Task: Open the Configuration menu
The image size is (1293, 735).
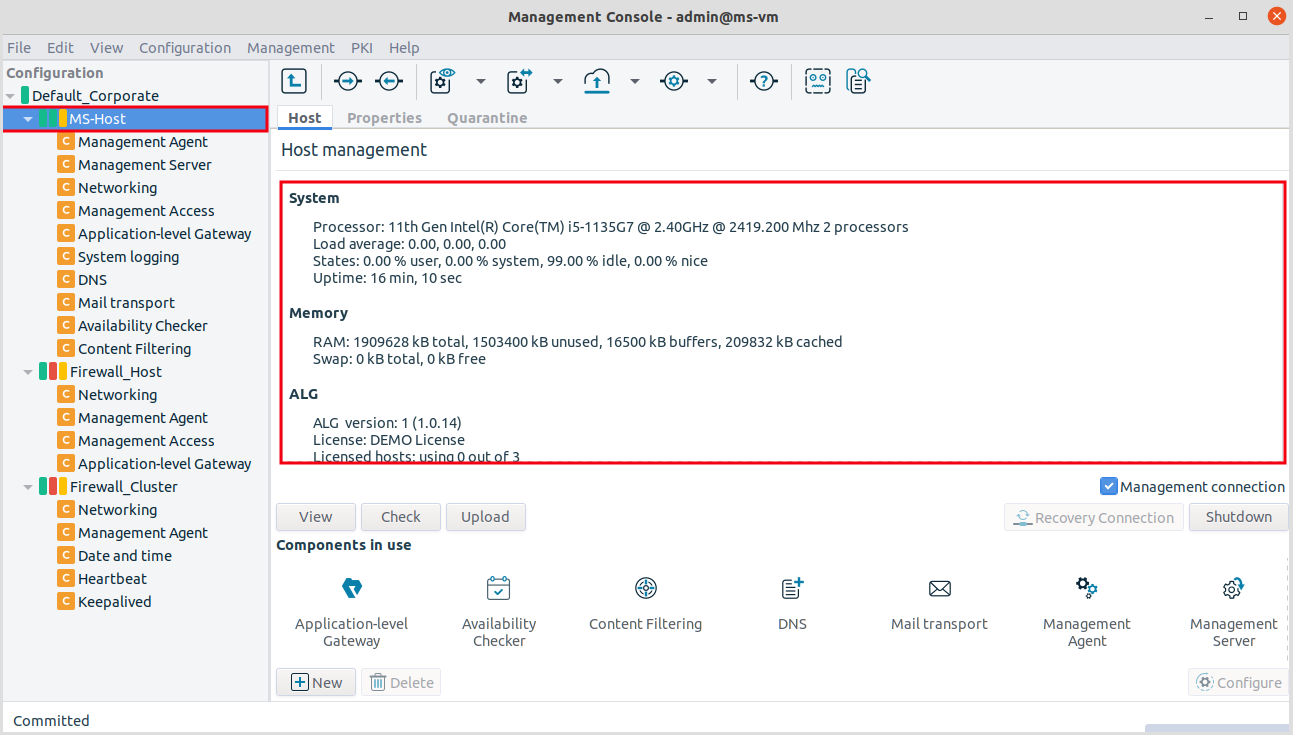Action: (185, 47)
